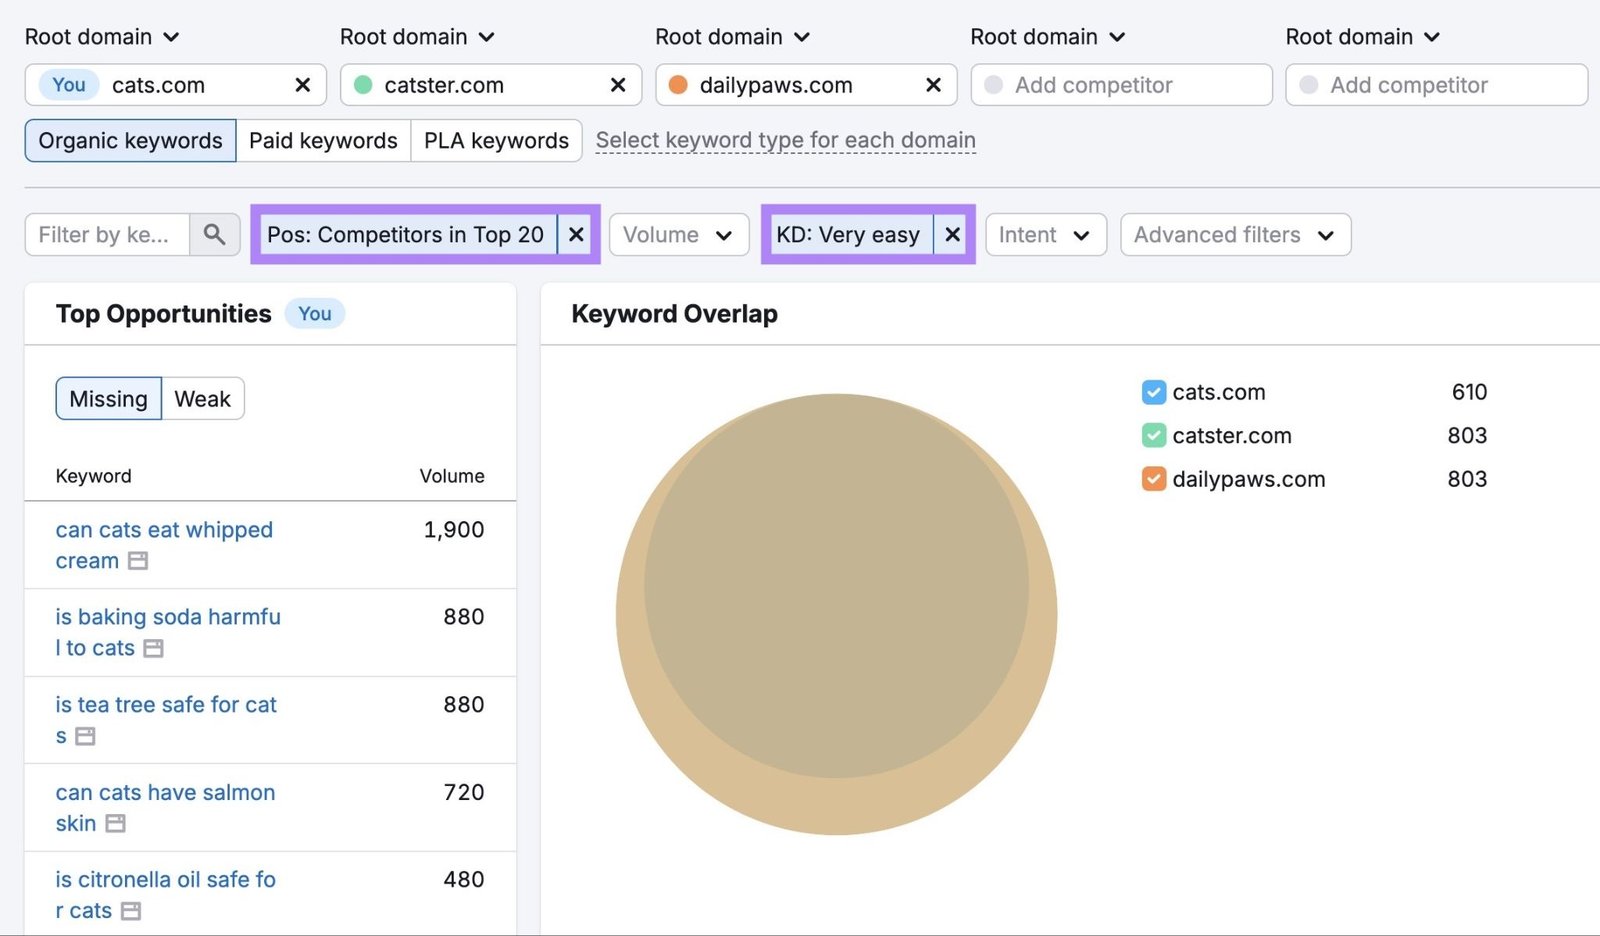Expand the Advanced filters dropdown
This screenshot has width=1600, height=936.
pos(1235,234)
